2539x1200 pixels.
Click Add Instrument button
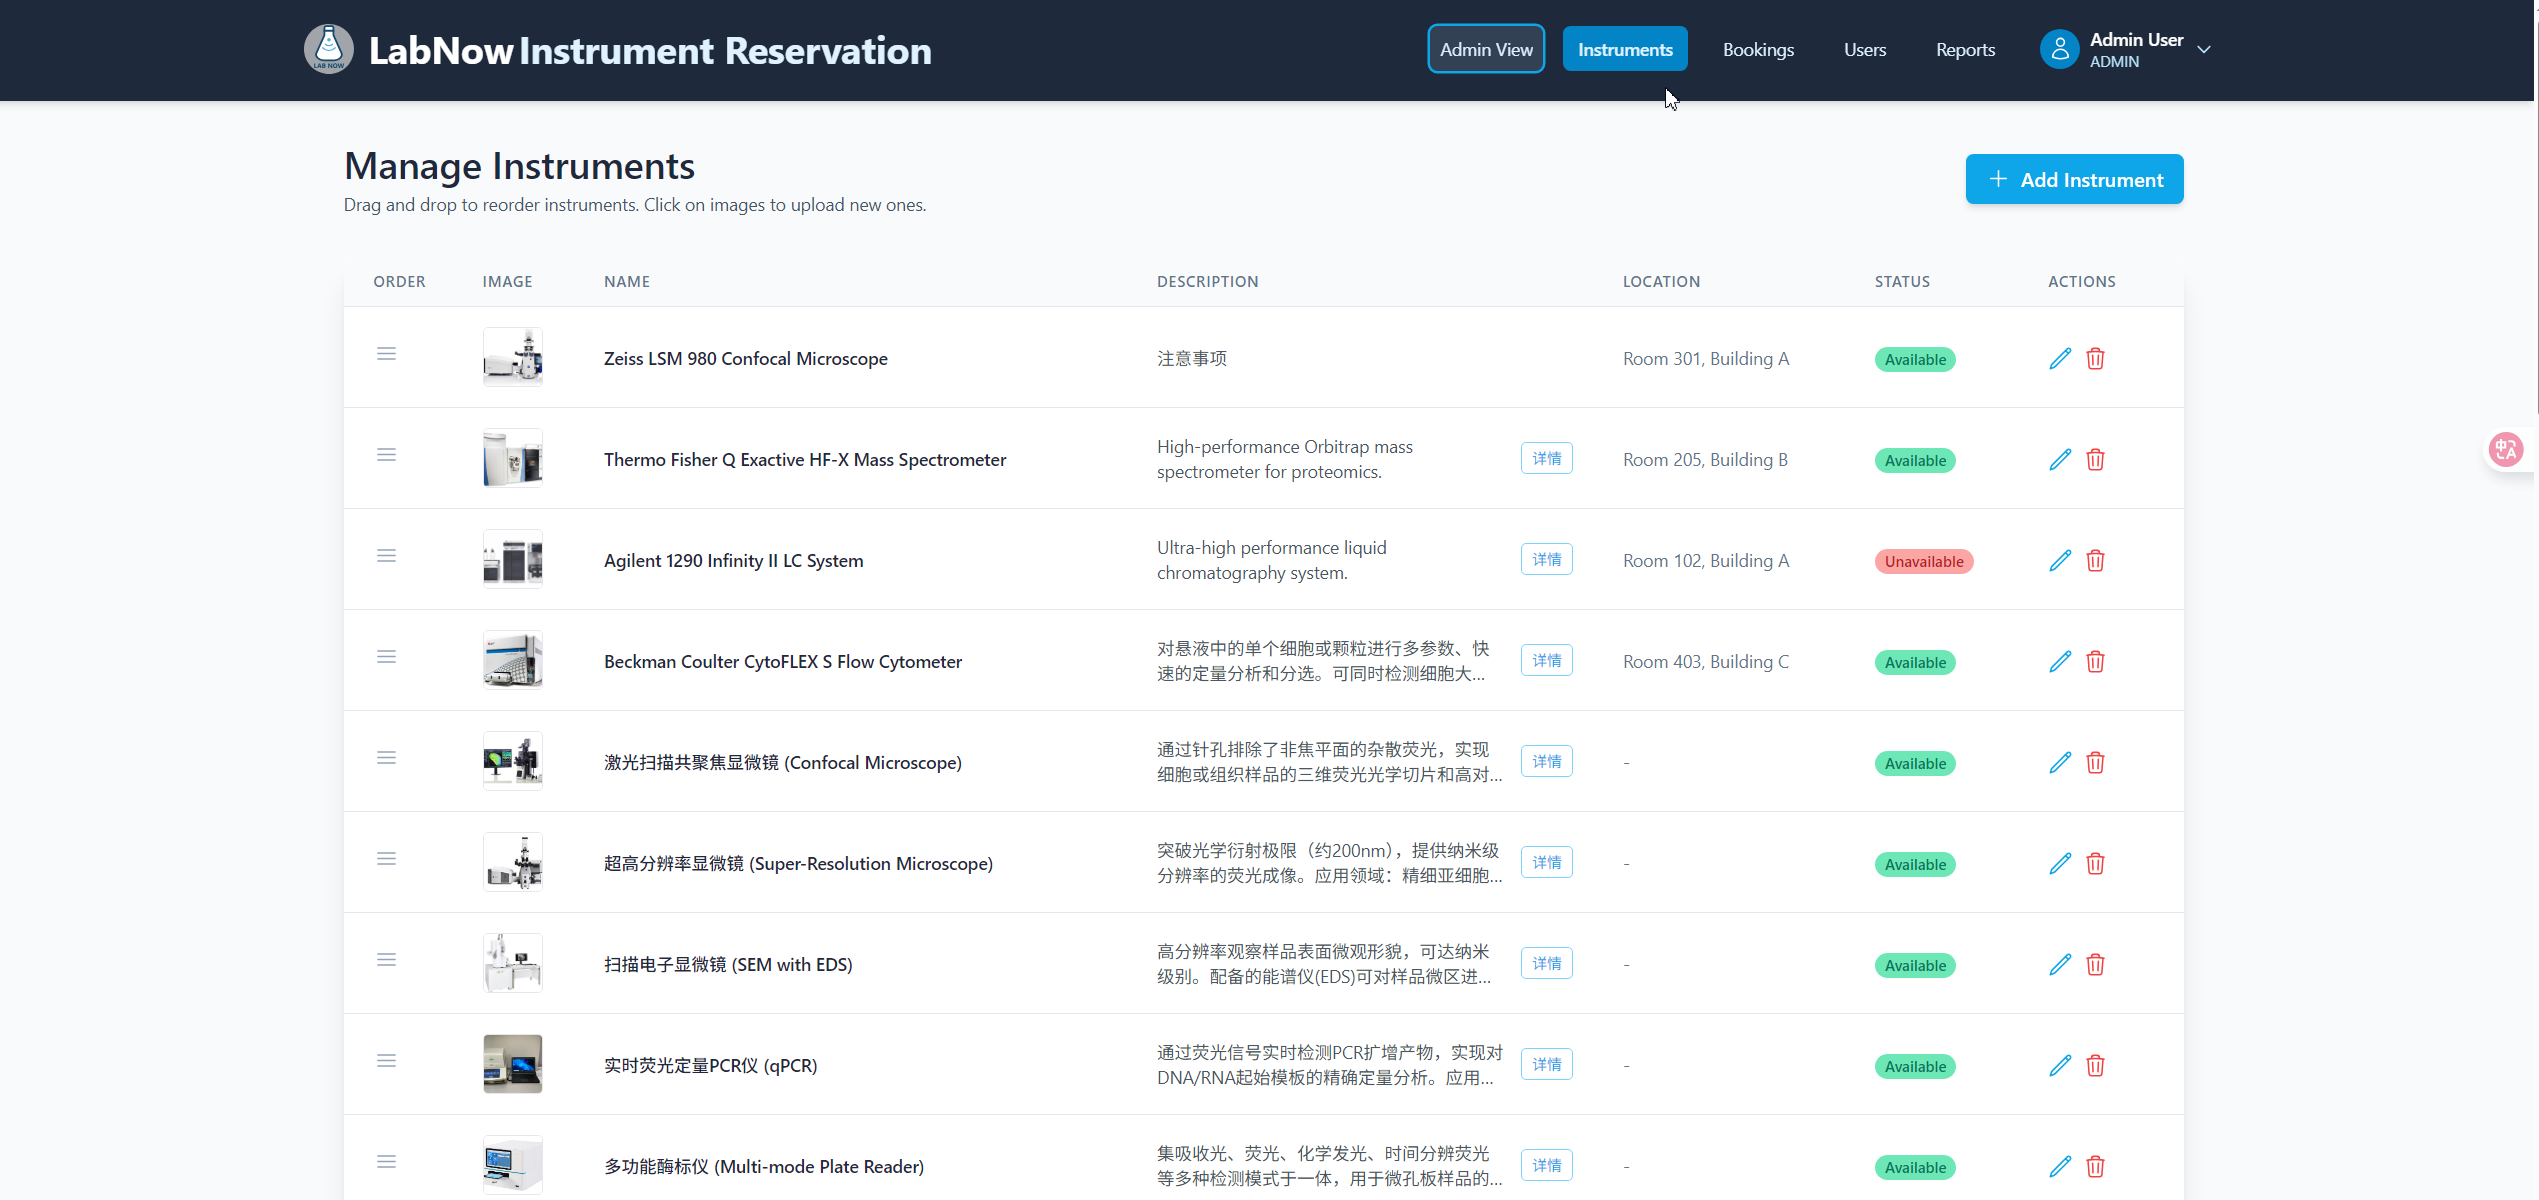[x=2074, y=179]
